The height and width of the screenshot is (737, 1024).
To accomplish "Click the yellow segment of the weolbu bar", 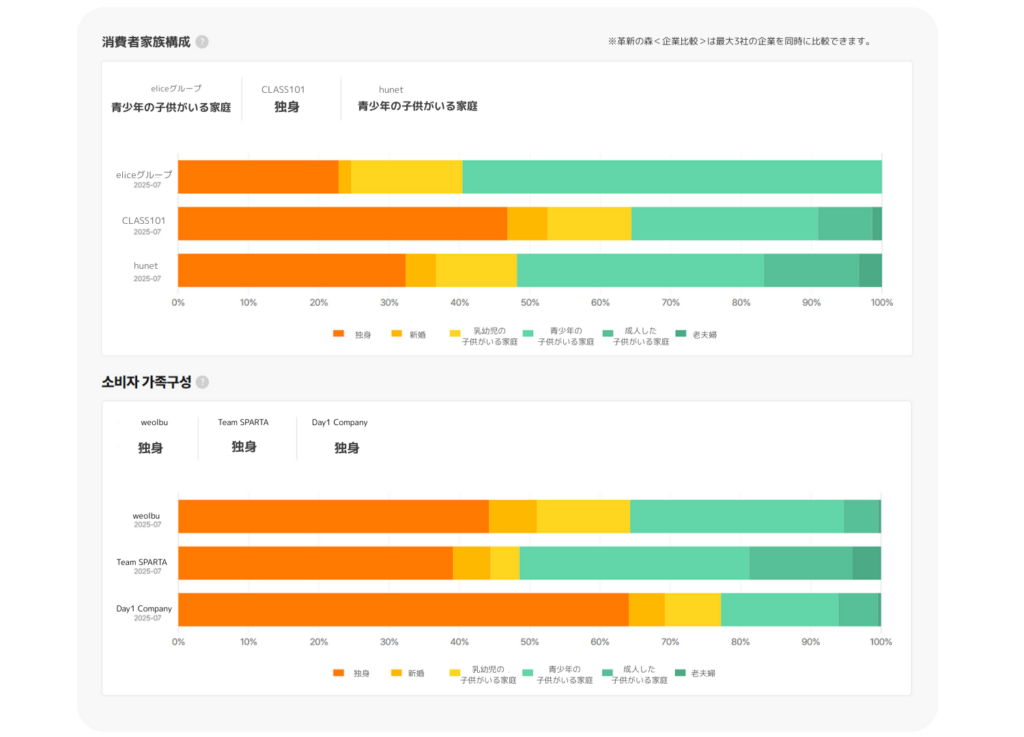I will tap(583, 517).
